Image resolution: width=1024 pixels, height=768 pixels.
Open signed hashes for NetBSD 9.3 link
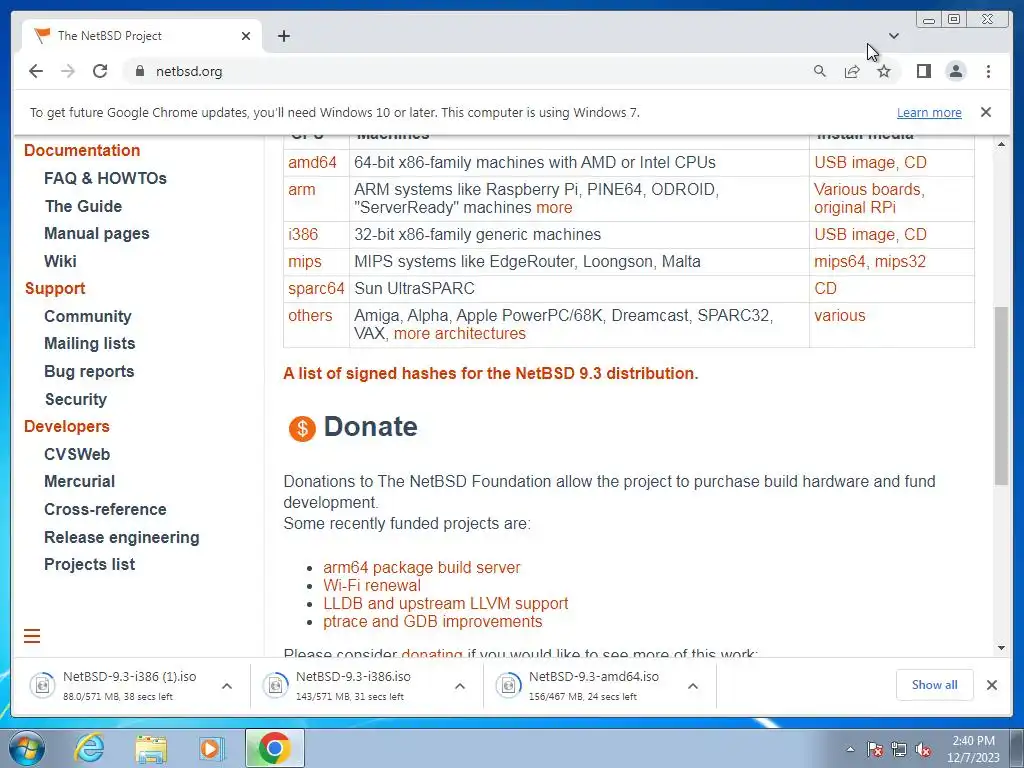490,374
